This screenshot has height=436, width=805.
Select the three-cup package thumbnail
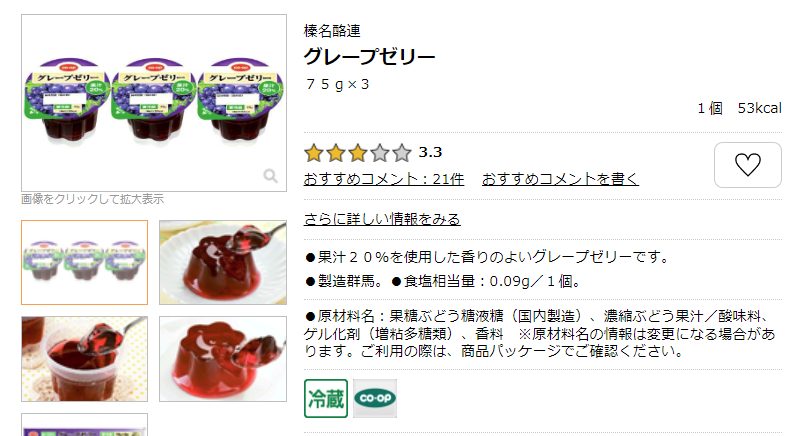[x=85, y=262]
